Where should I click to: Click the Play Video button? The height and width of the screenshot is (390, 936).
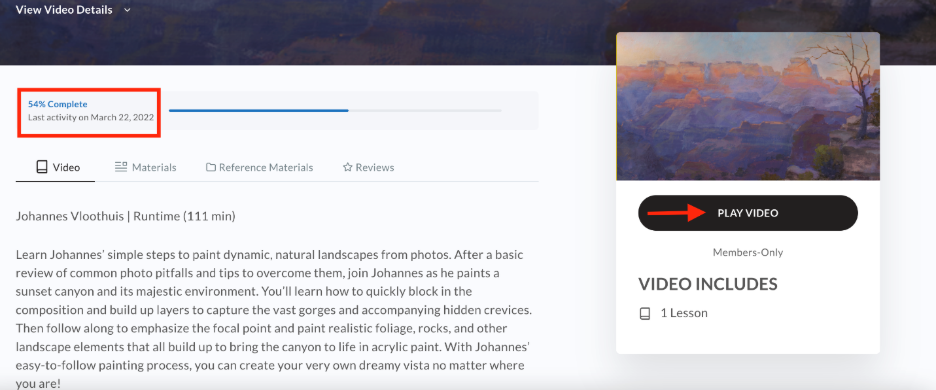[x=748, y=213]
